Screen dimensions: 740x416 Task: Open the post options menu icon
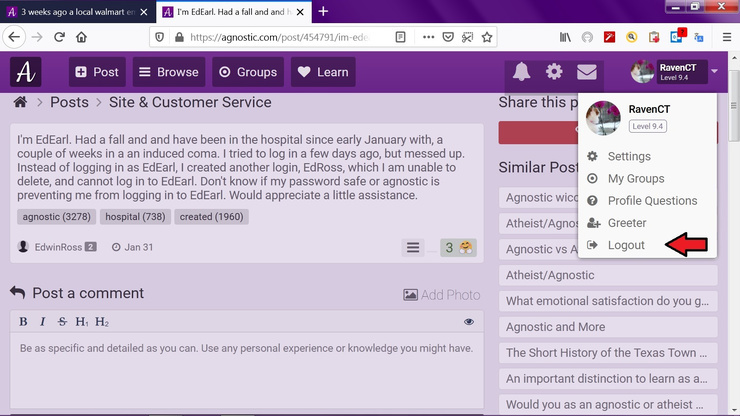pyautogui.click(x=413, y=247)
